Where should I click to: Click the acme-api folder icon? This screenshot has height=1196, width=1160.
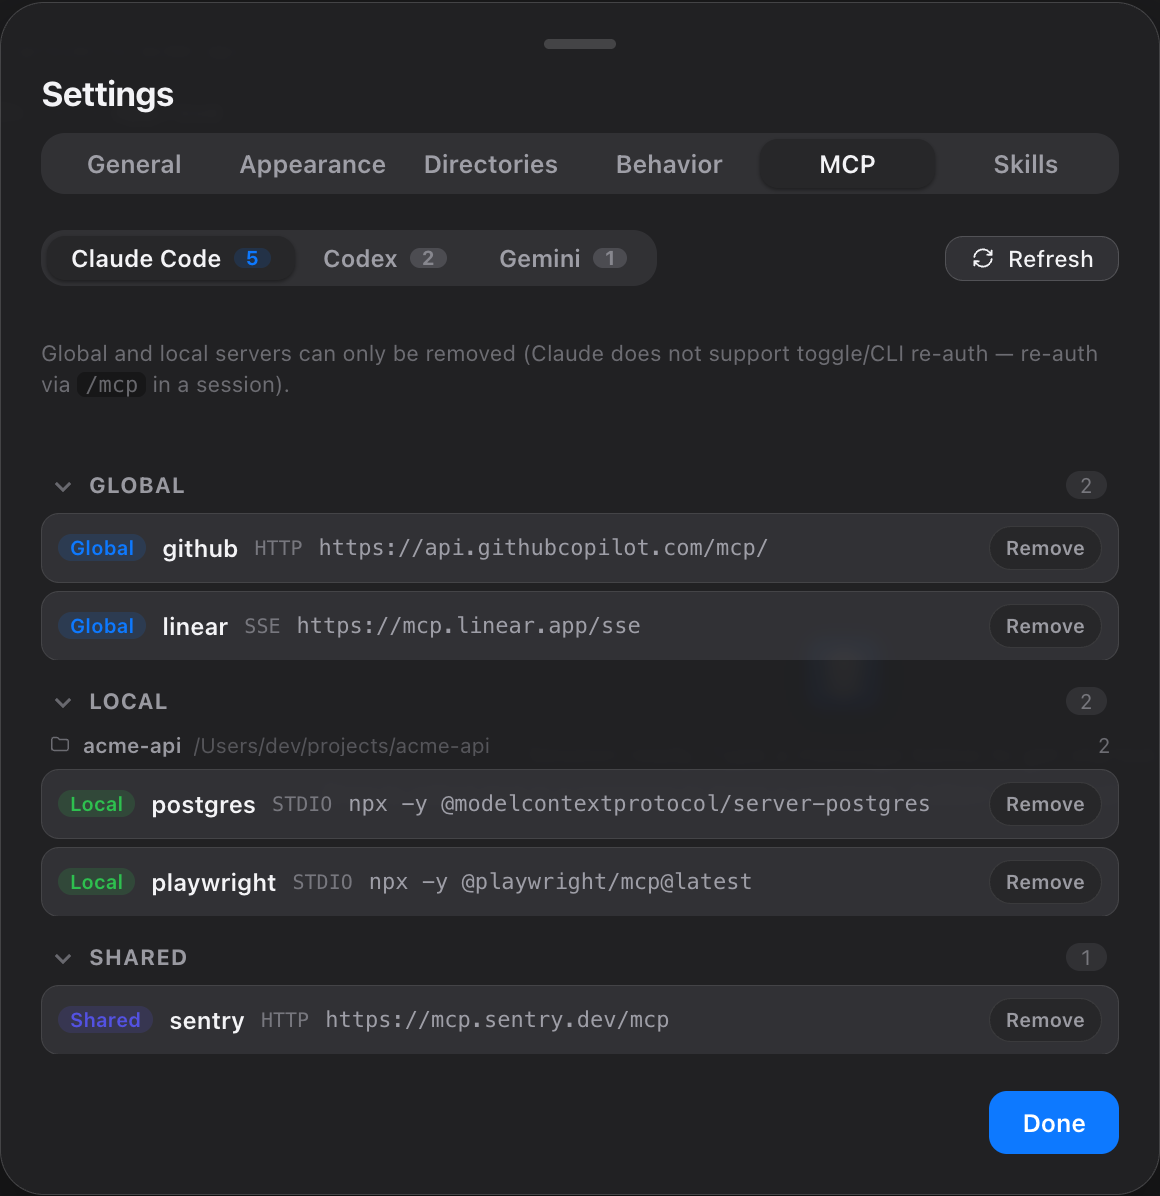coord(60,744)
